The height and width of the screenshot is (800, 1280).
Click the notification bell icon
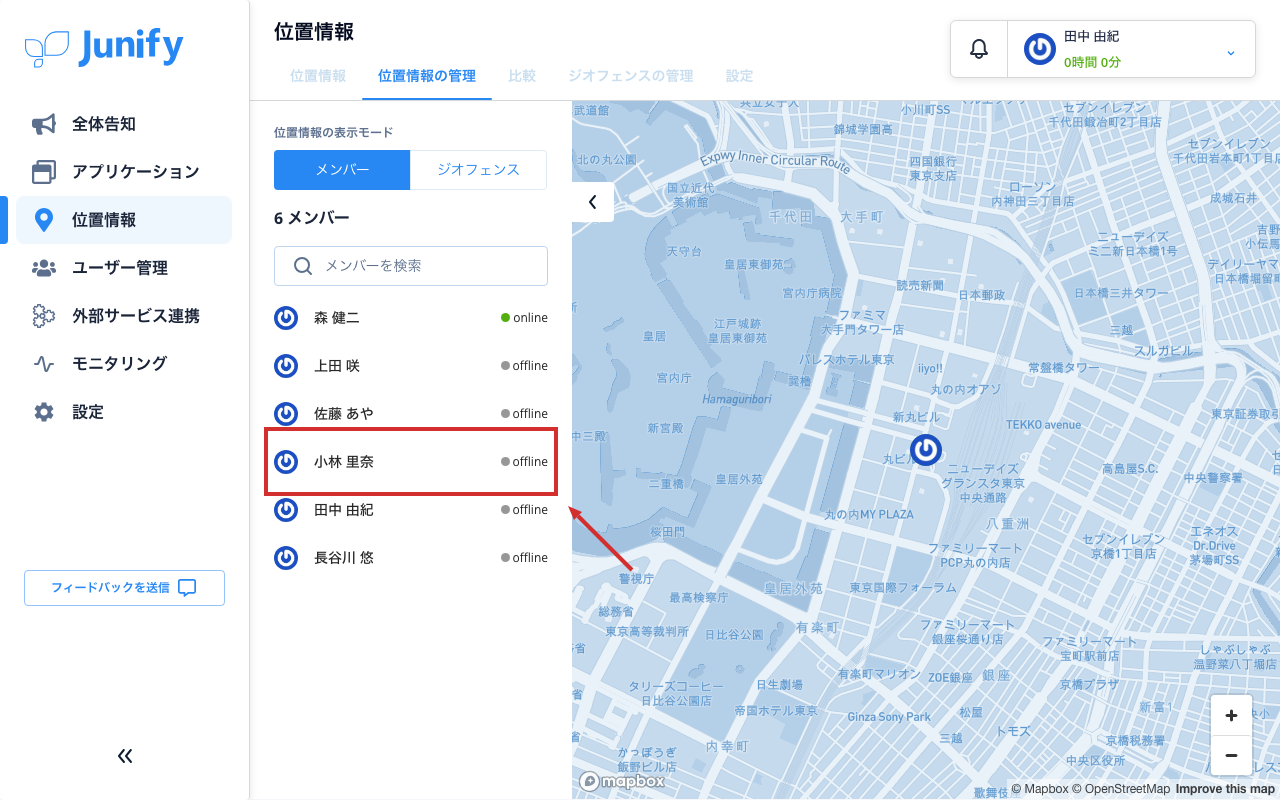[x=979, y=49]
